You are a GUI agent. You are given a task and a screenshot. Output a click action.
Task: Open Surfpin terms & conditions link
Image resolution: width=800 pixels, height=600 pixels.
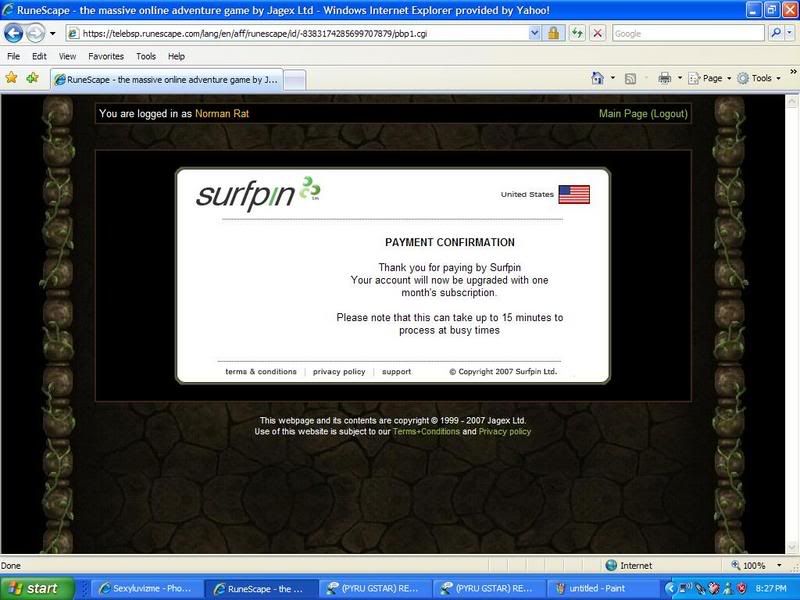point(261,372)
